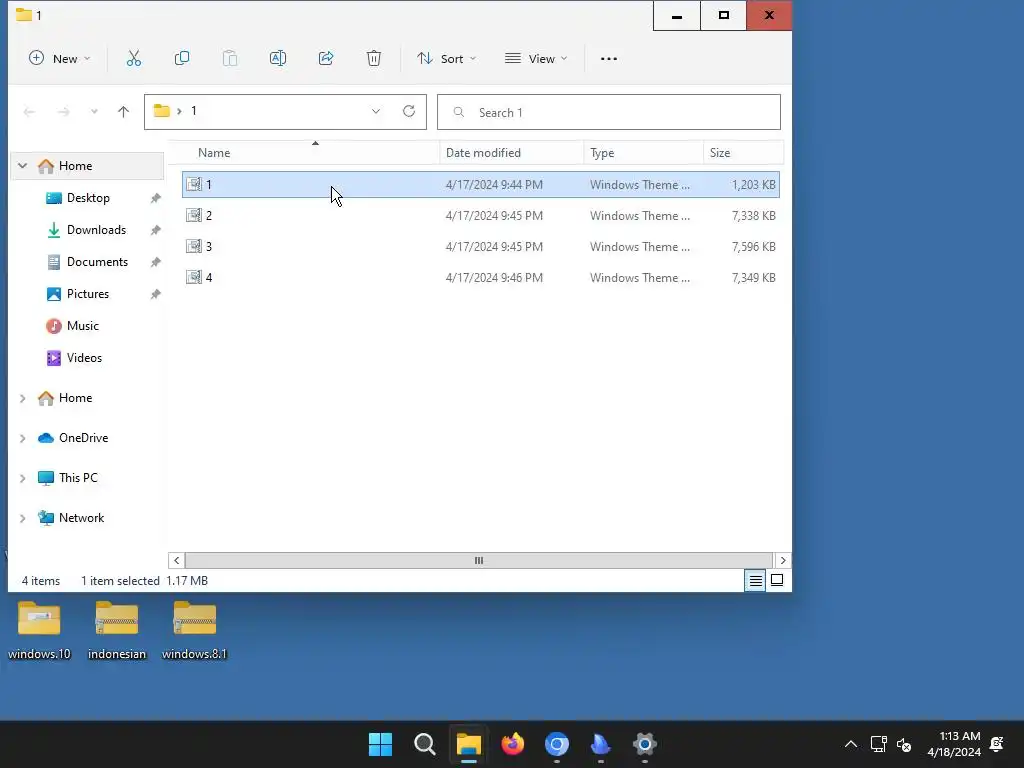Click the Cut scissors icon

coord(134,59)
